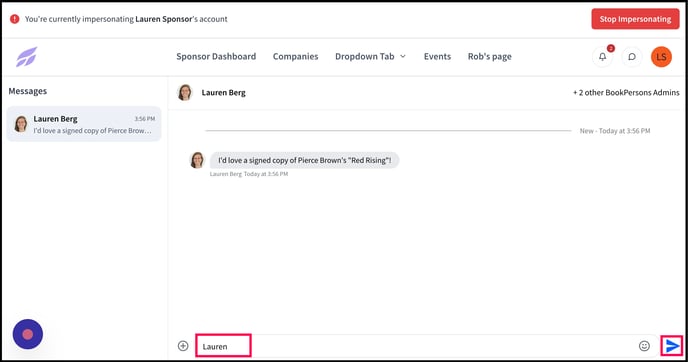688x362 pixels.
Task: Click the plus attachment icon
Action: click(x=183, y=346)
